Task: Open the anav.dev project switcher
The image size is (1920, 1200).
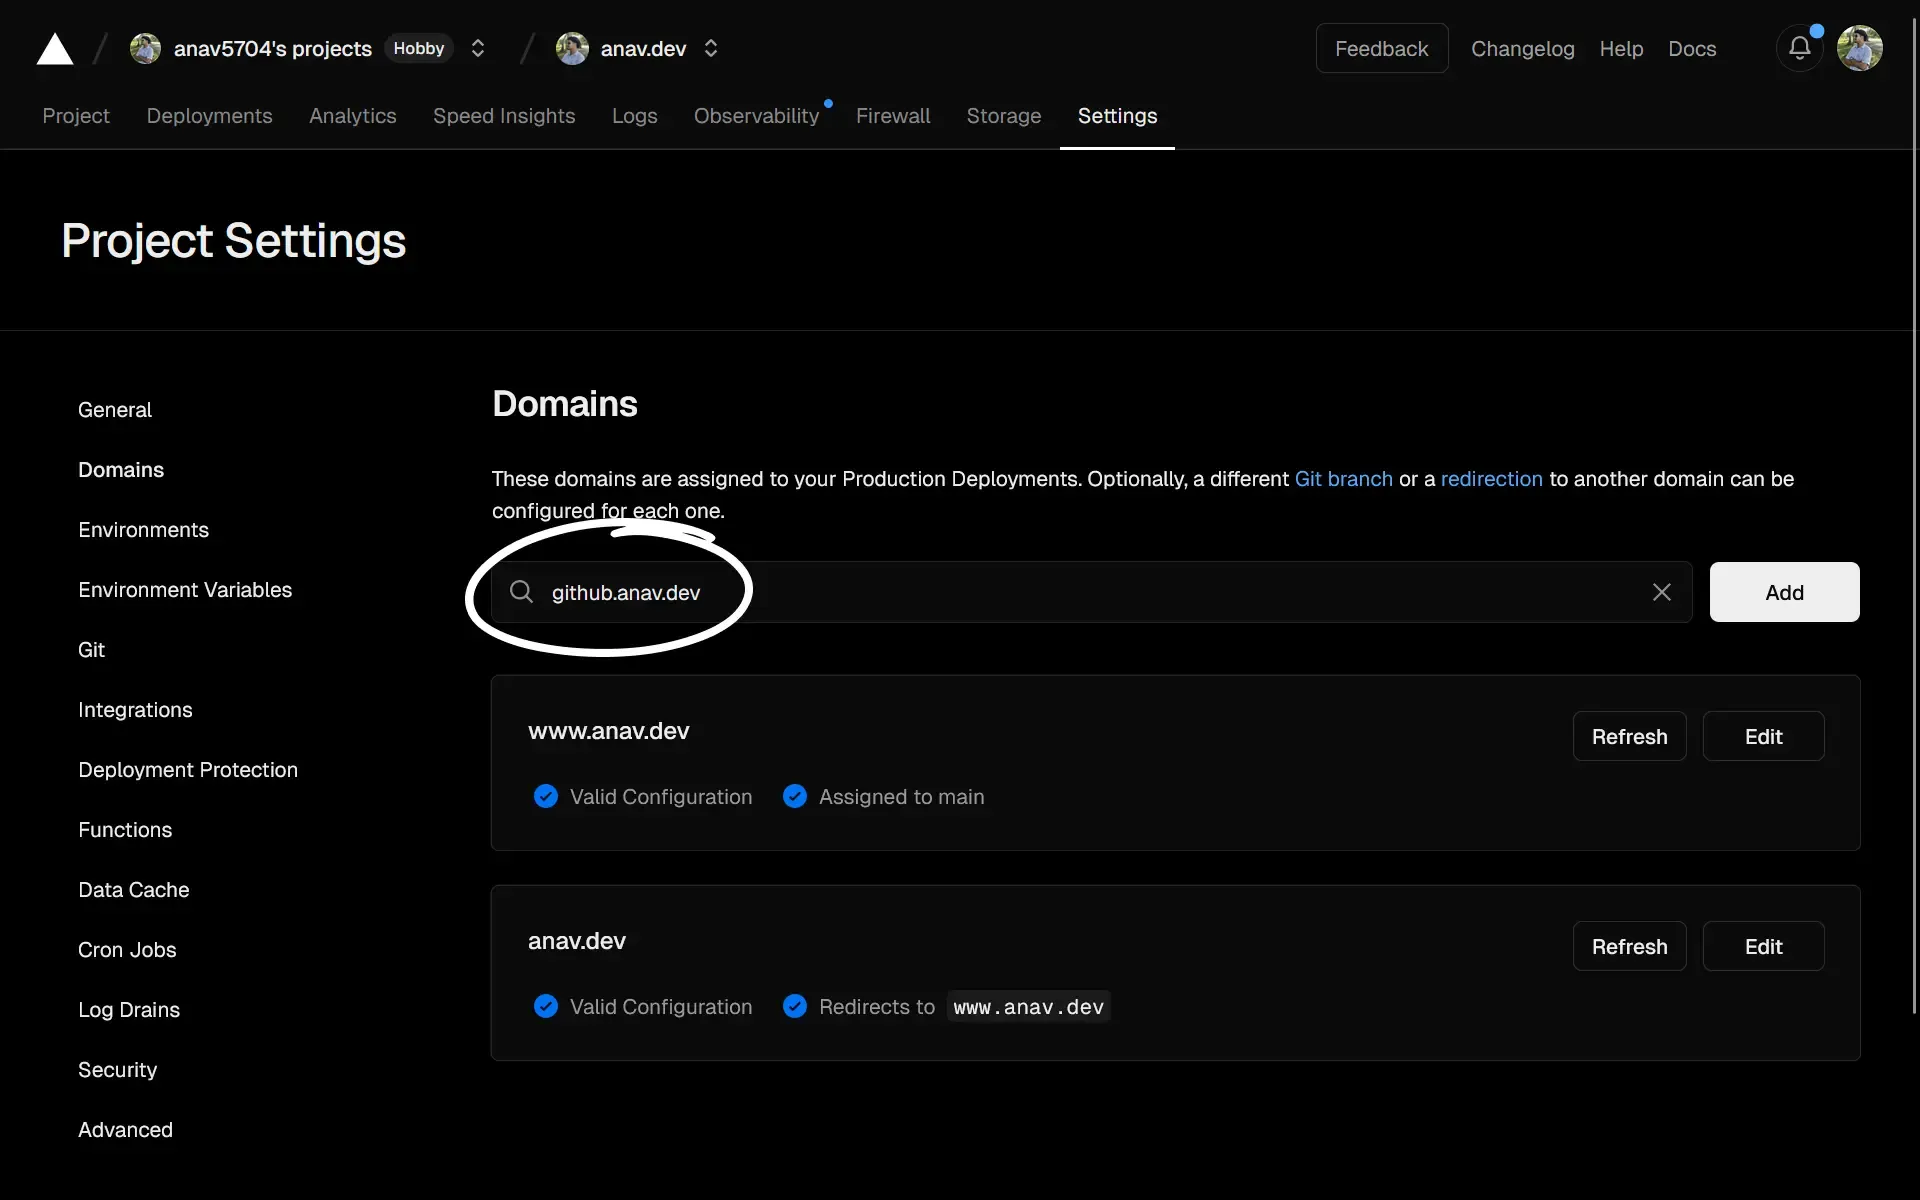Action: pyautogui.click(x=711, y=48)
